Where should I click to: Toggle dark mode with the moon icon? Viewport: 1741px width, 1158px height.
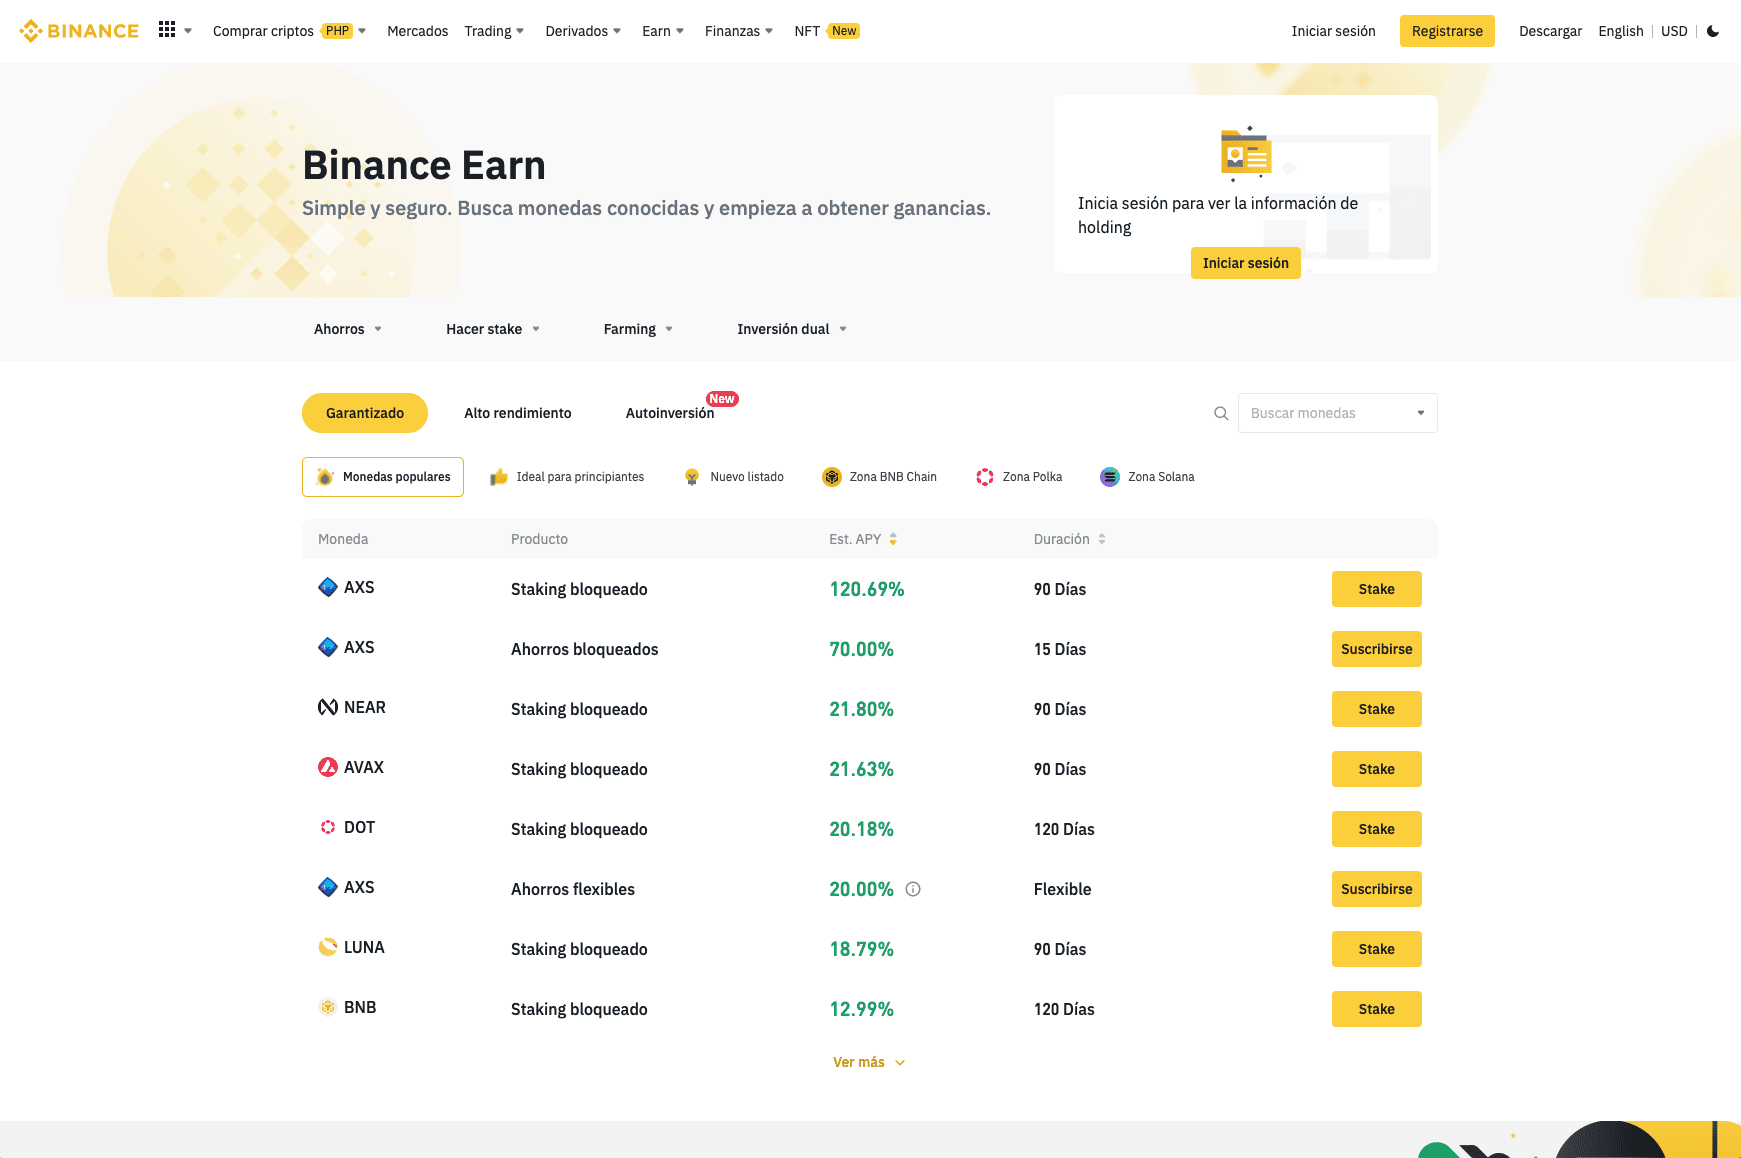[1713, 31]
